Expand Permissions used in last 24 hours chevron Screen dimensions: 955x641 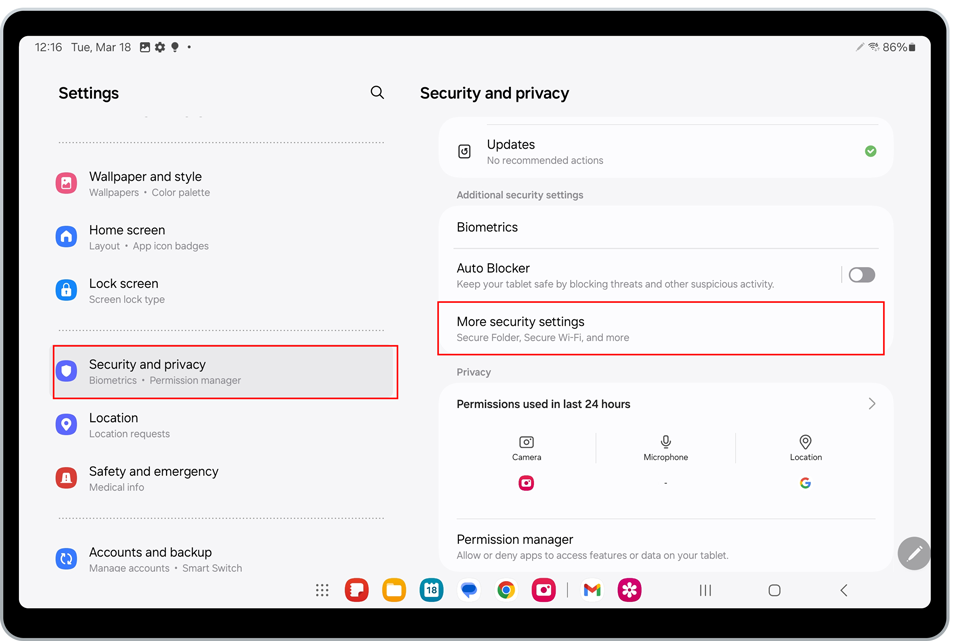point(872,403)
